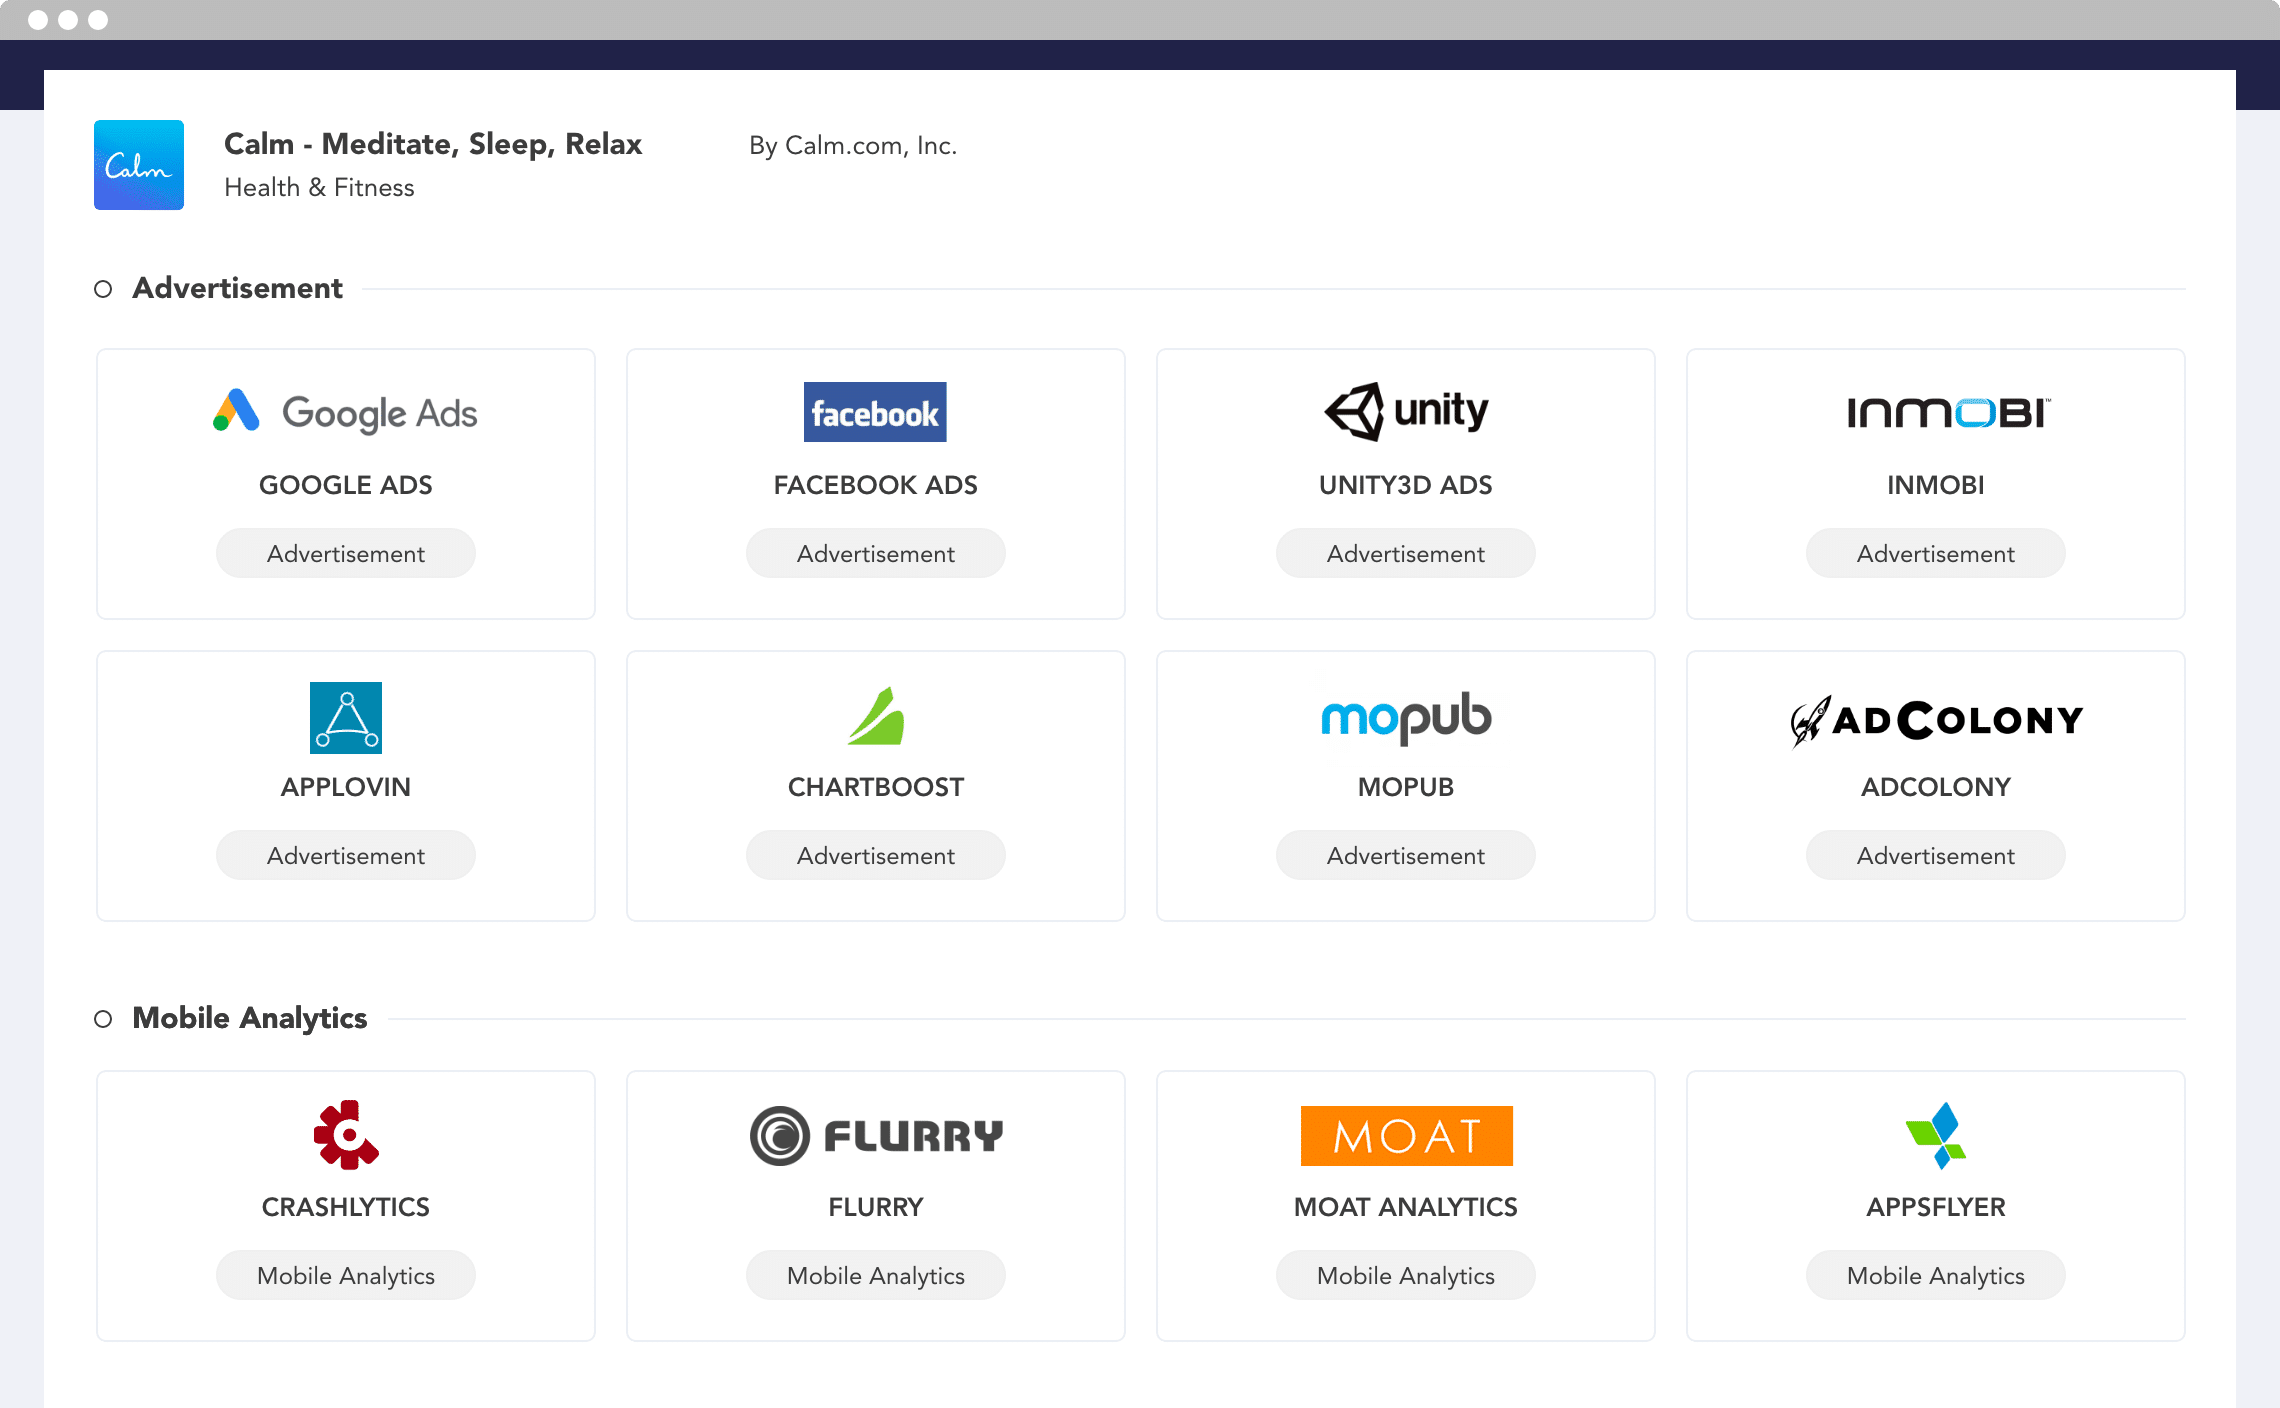Click the Advertisement tag under AdColony
Image resolution: width=2280 pixels, height=1408 pixels.
click(x=1936, y=855)
